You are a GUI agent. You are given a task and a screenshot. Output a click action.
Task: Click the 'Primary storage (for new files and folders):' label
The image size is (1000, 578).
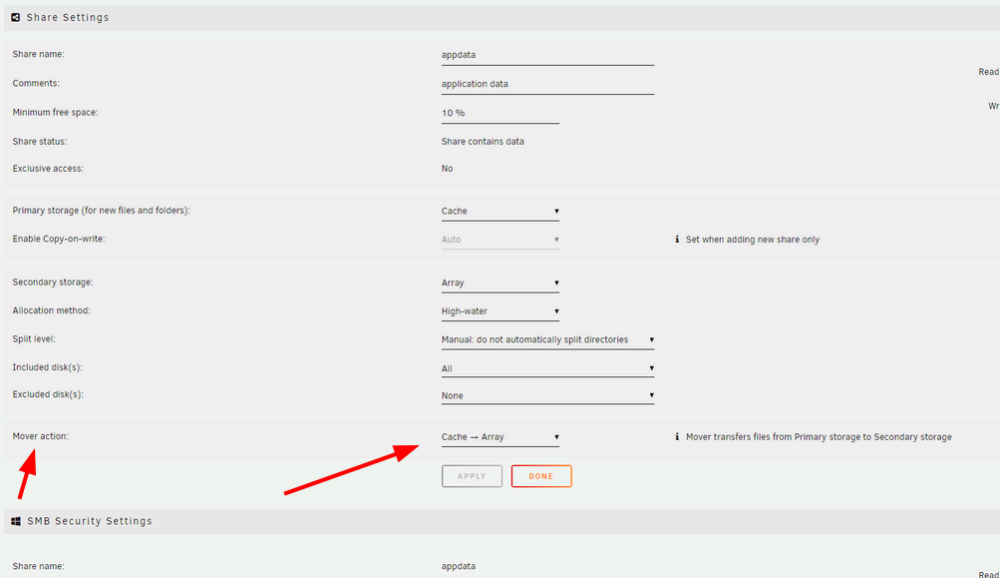(x=101, y=211)
